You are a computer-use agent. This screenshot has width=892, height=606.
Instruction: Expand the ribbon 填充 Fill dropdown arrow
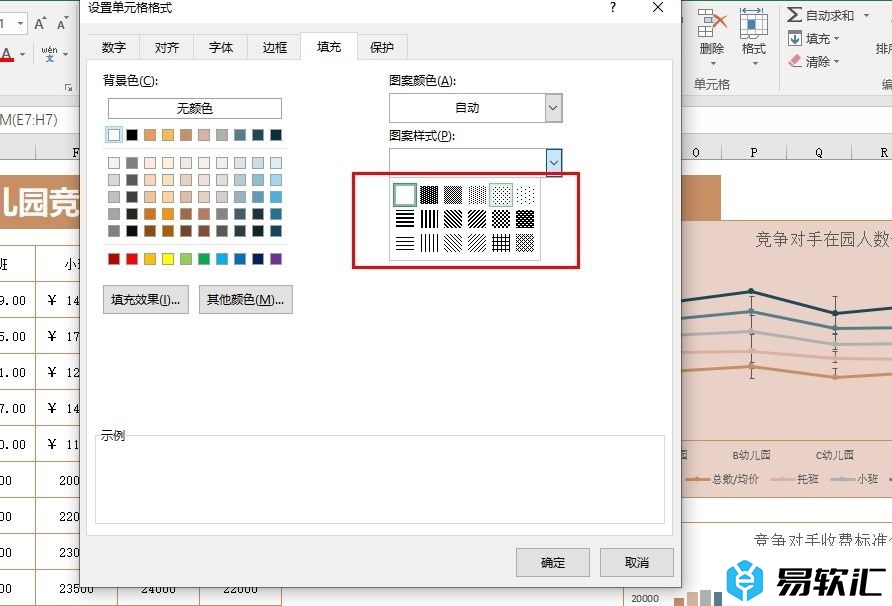(836, 39)
